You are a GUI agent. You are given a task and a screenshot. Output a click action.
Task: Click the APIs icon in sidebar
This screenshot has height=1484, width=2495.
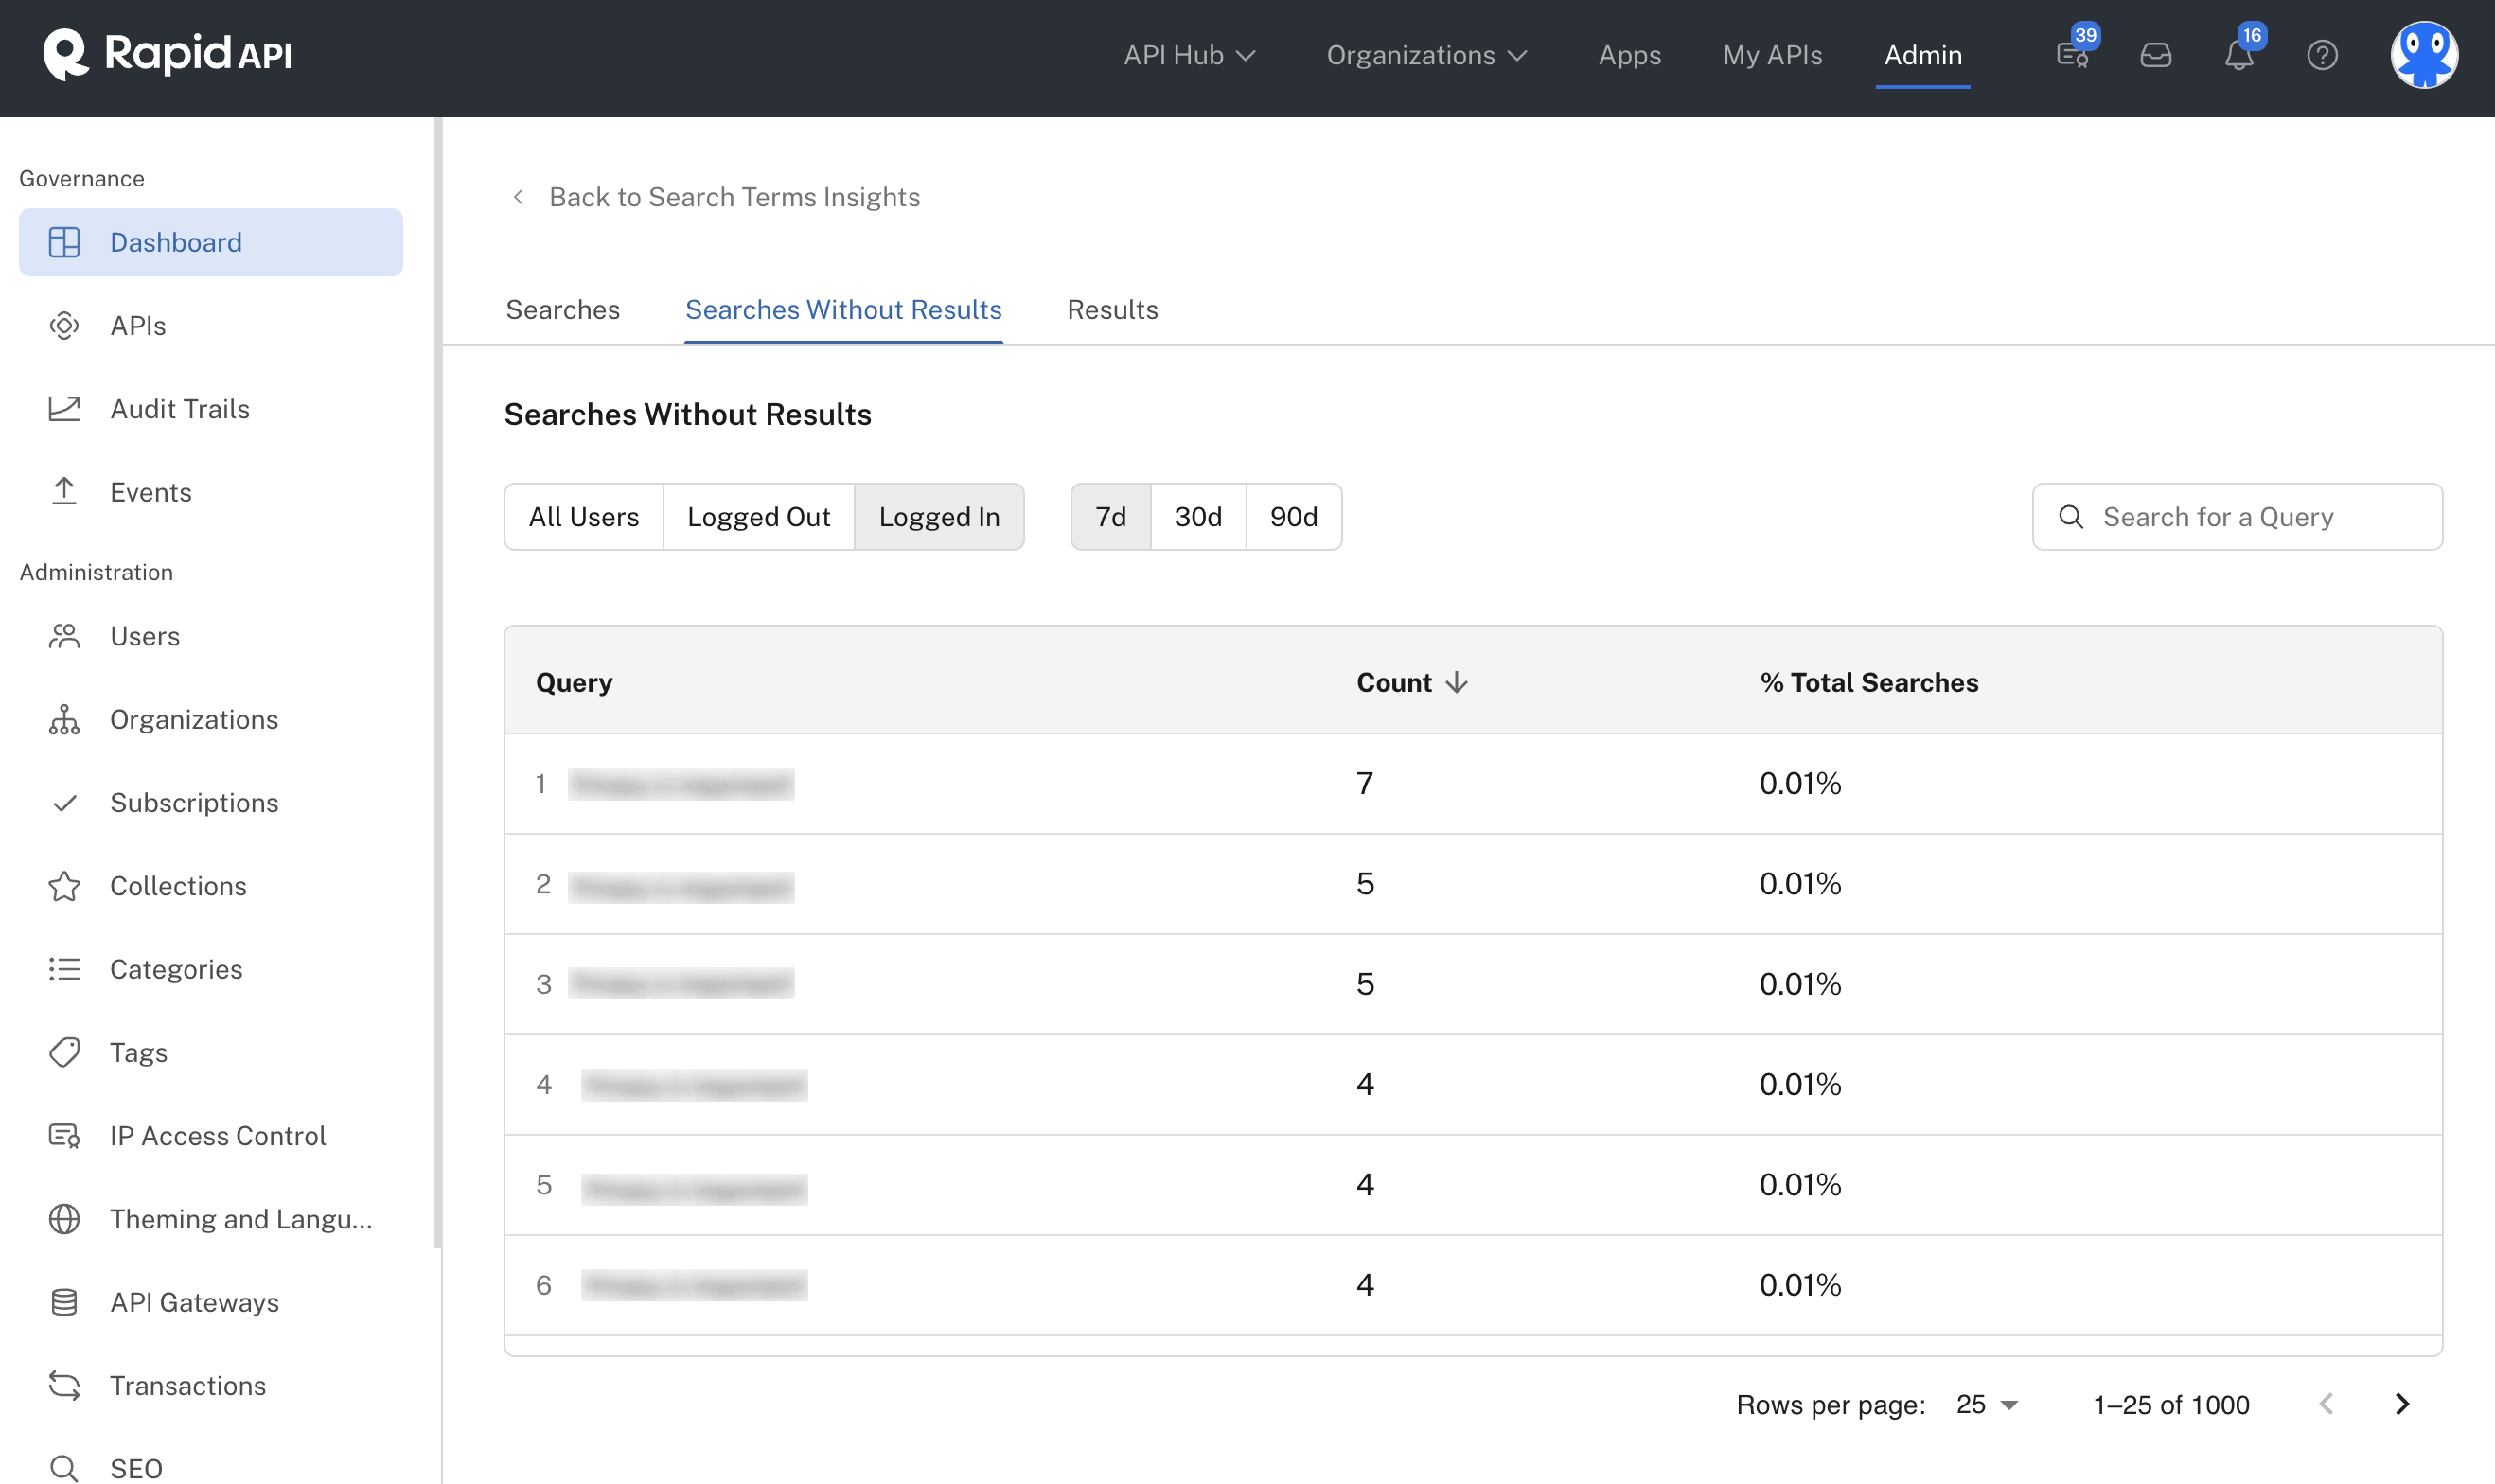(x=63, y=325)
